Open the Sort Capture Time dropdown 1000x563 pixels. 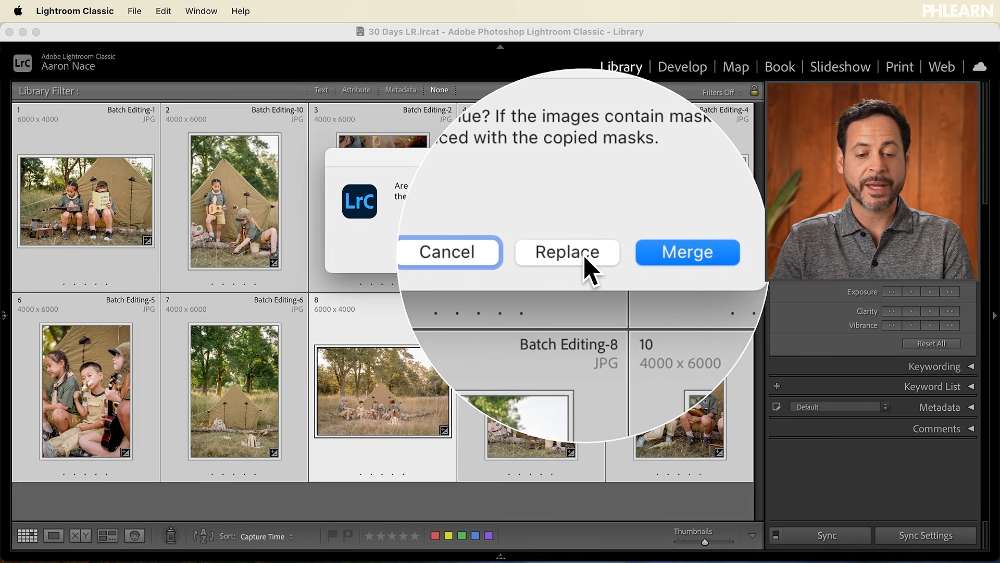pos(266,536)
